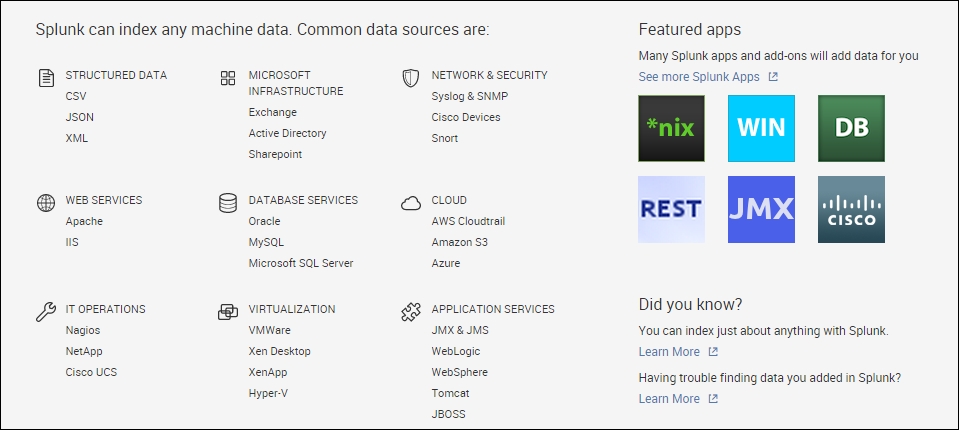
Task: Select MICROSOFT INFRASTRUCTURE heading
Action: 296,83
